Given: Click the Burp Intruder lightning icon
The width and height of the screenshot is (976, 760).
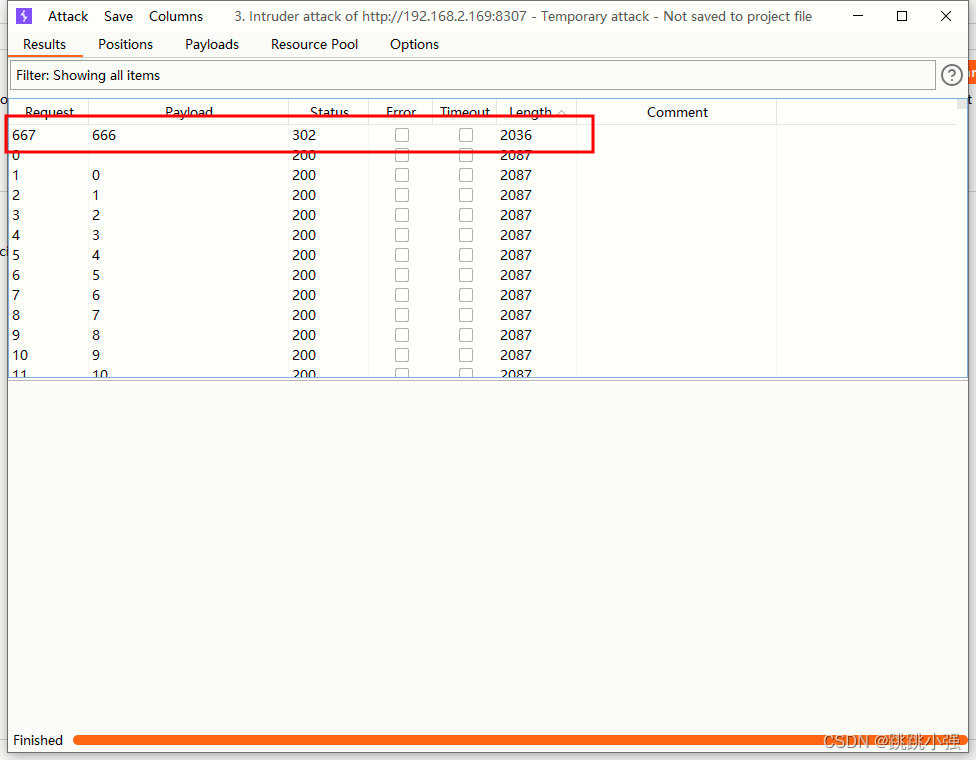Looking at the screenshot, I should point(24,16).
